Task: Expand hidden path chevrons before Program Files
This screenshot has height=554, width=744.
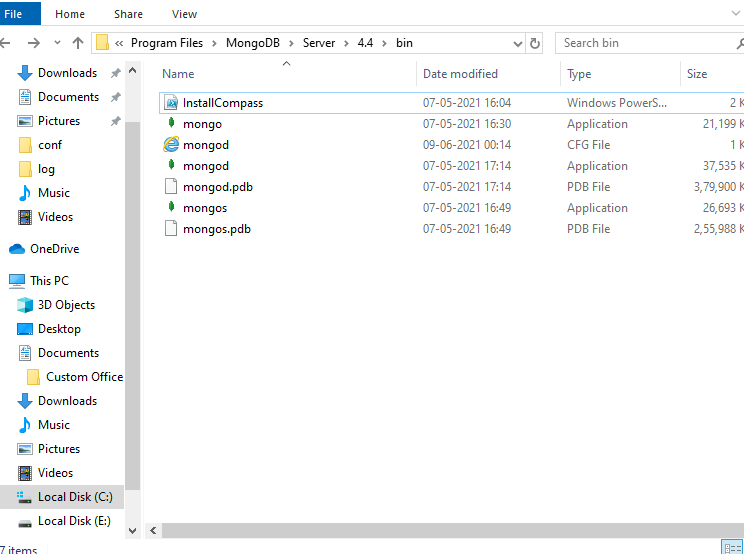Action: (x=120, y=43)
